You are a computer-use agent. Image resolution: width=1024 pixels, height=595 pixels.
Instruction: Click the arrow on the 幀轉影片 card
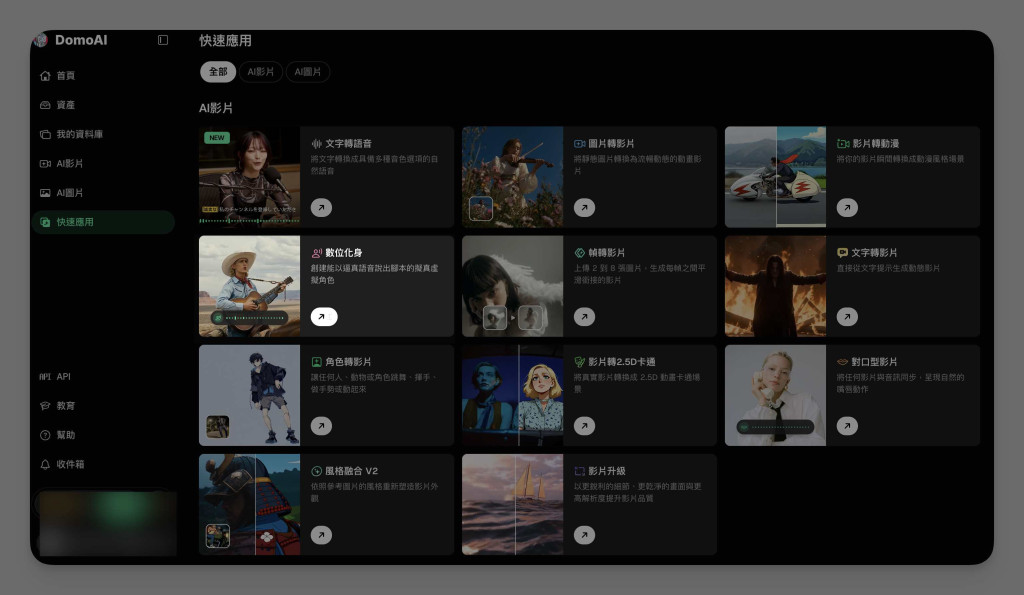[584, 317]
